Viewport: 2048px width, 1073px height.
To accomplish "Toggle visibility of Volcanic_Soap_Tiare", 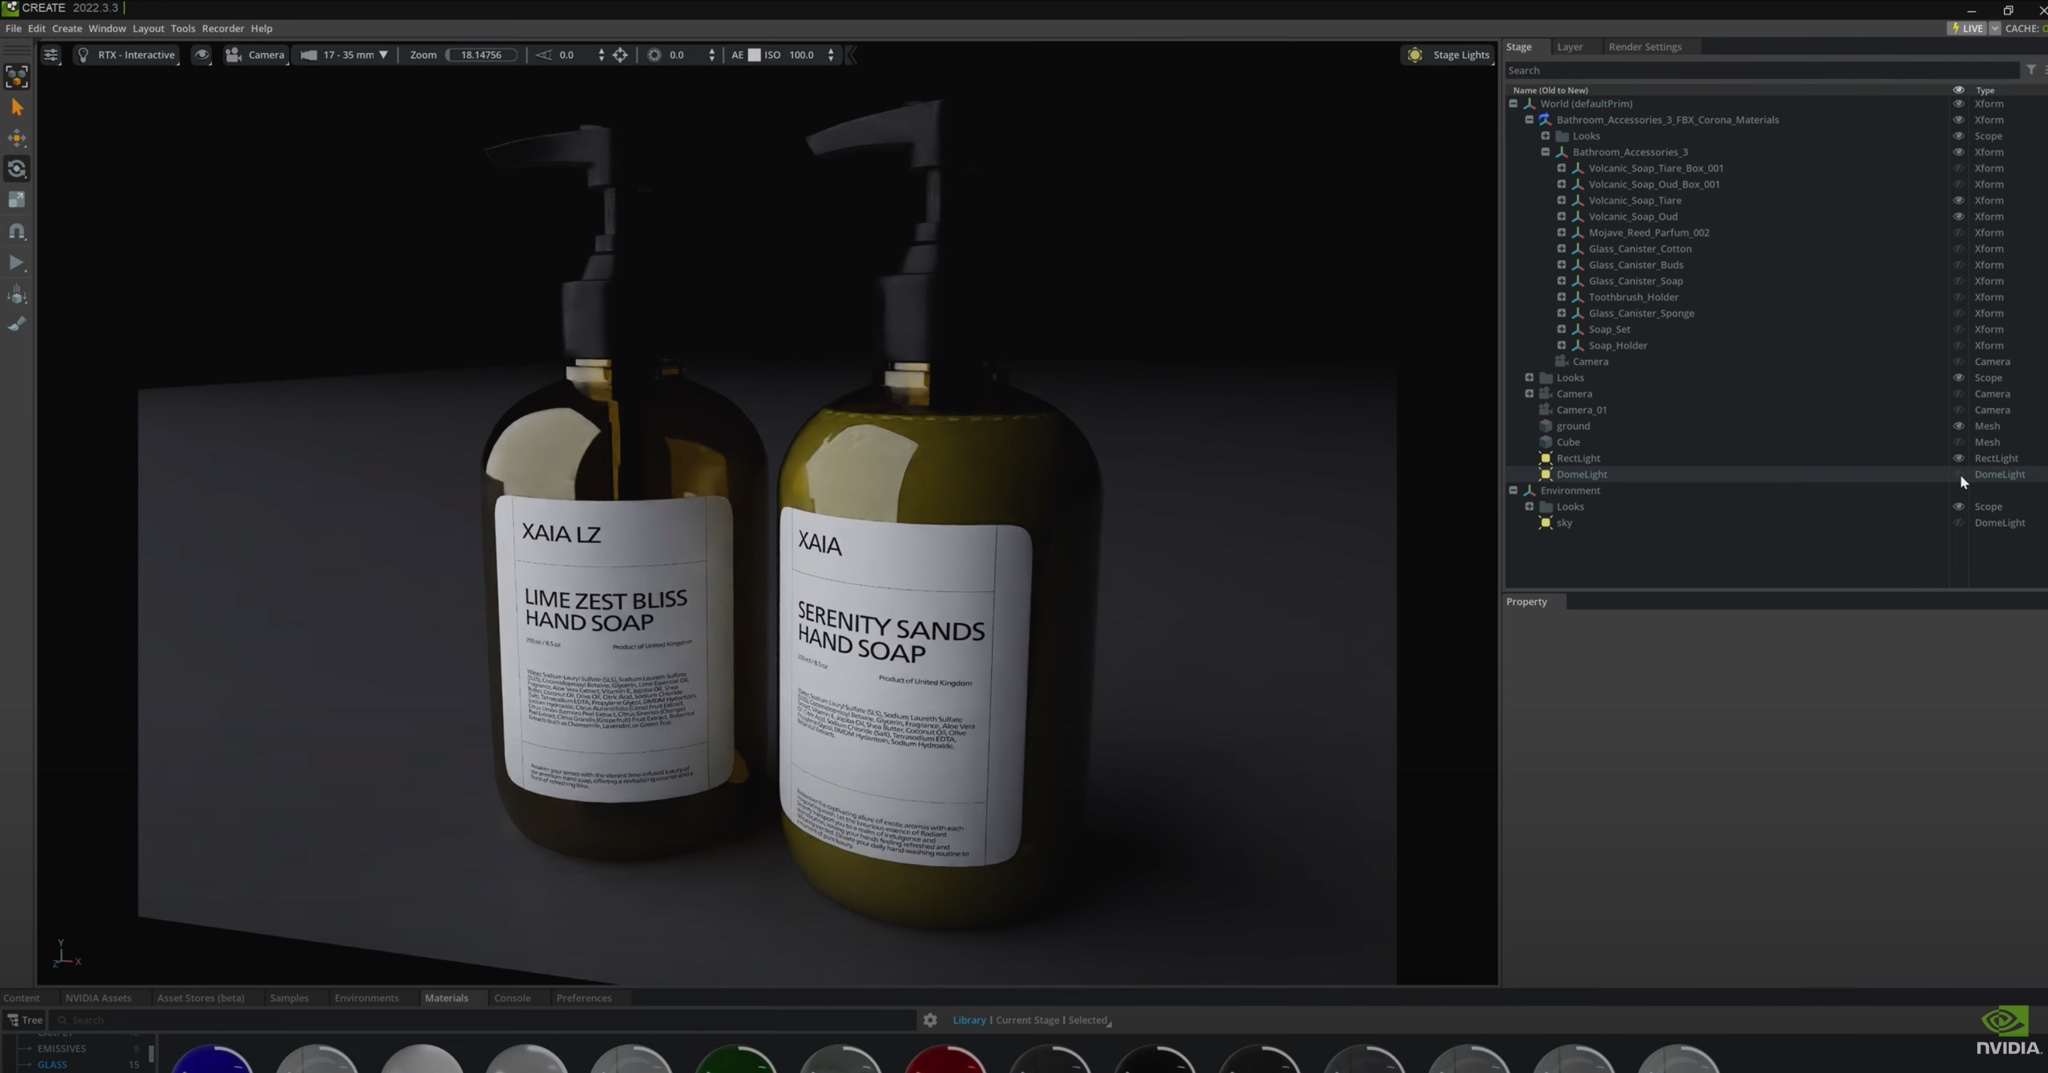I will (1958, 200).
